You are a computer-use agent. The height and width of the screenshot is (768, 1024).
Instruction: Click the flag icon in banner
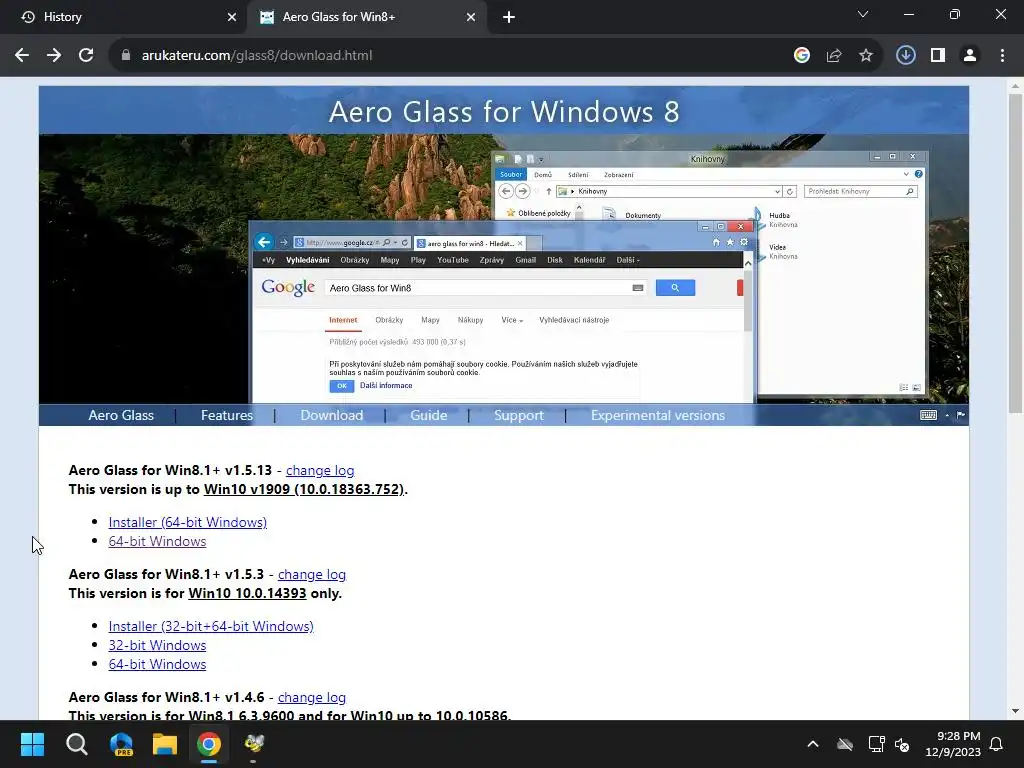[x=961, y=415]
